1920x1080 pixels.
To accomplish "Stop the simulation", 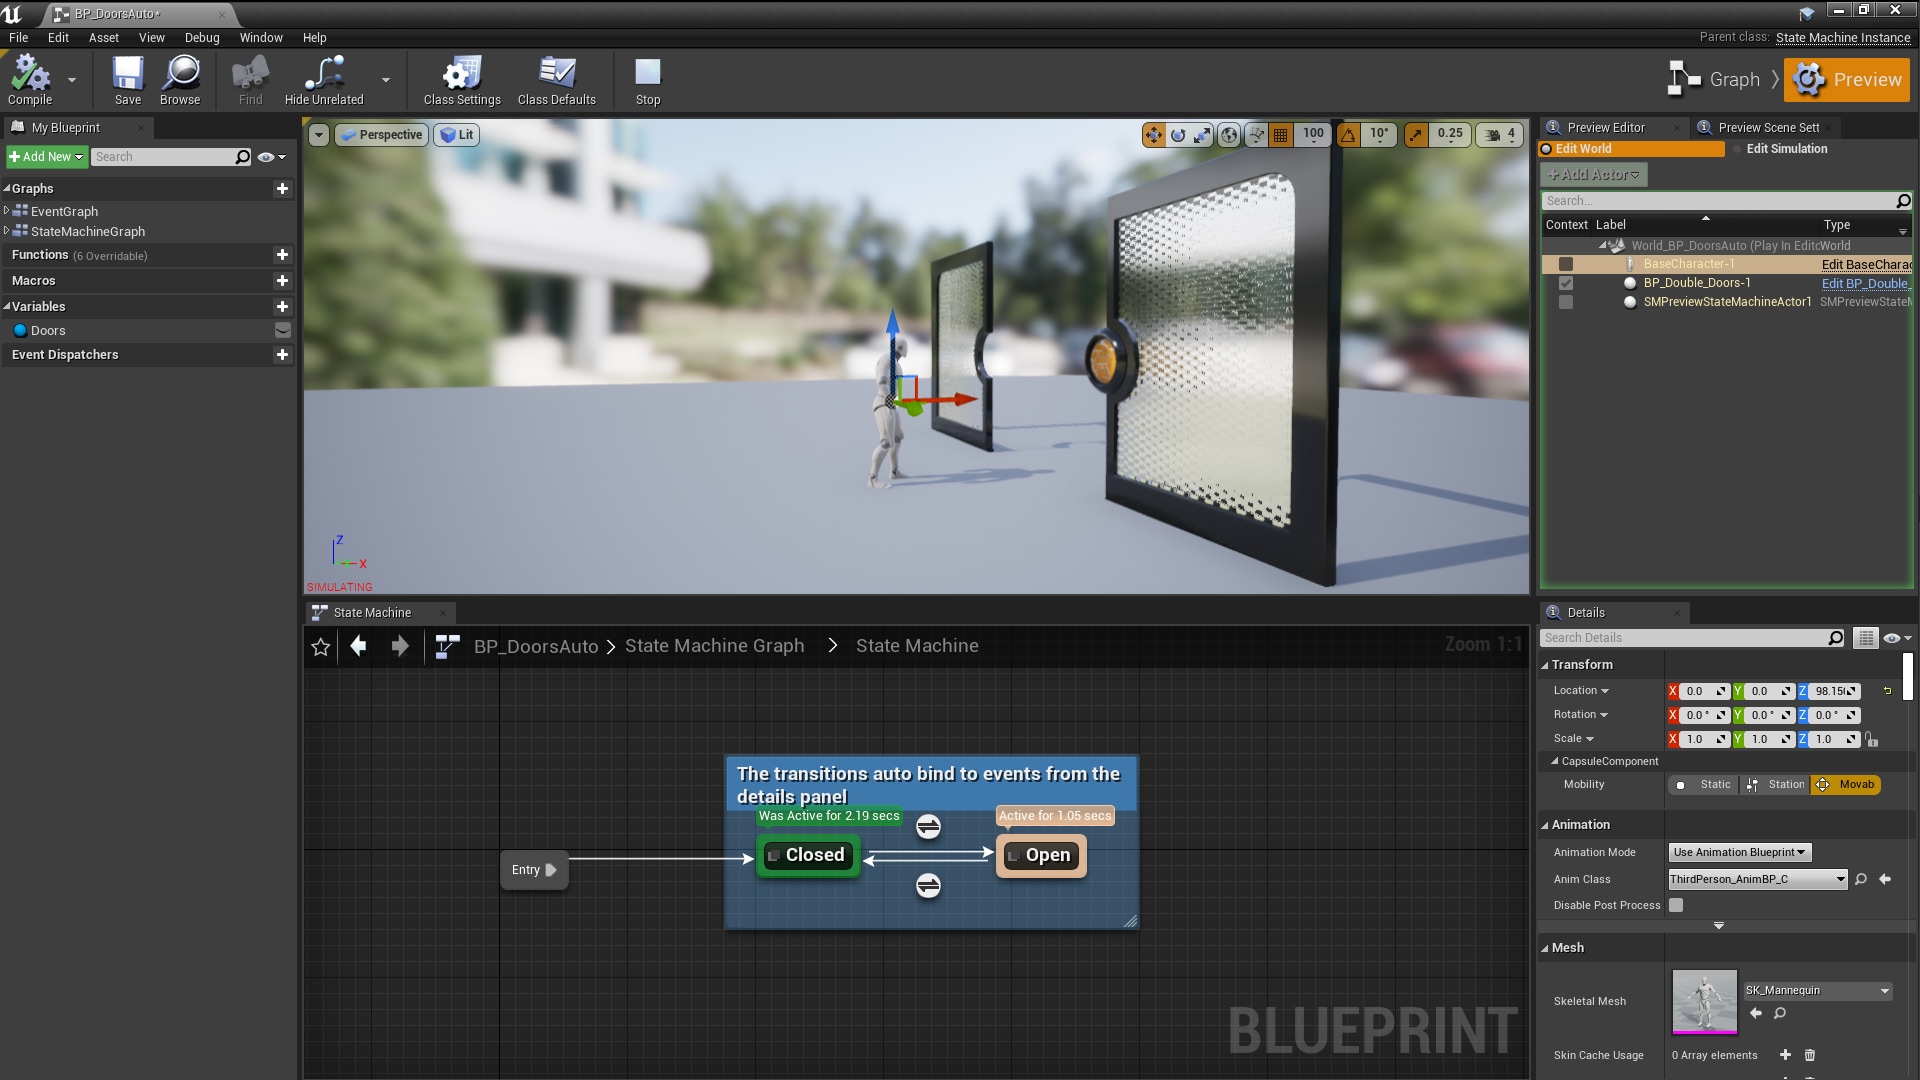I will pos(648,80).
